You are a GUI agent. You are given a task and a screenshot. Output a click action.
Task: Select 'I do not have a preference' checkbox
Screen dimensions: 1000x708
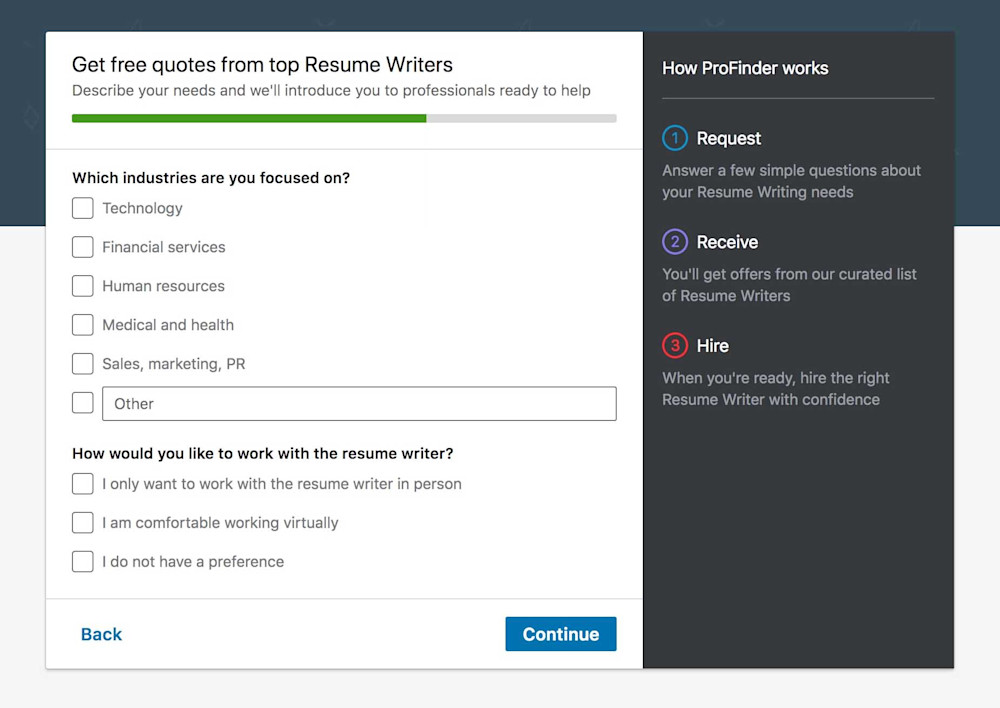click(82, 561)
